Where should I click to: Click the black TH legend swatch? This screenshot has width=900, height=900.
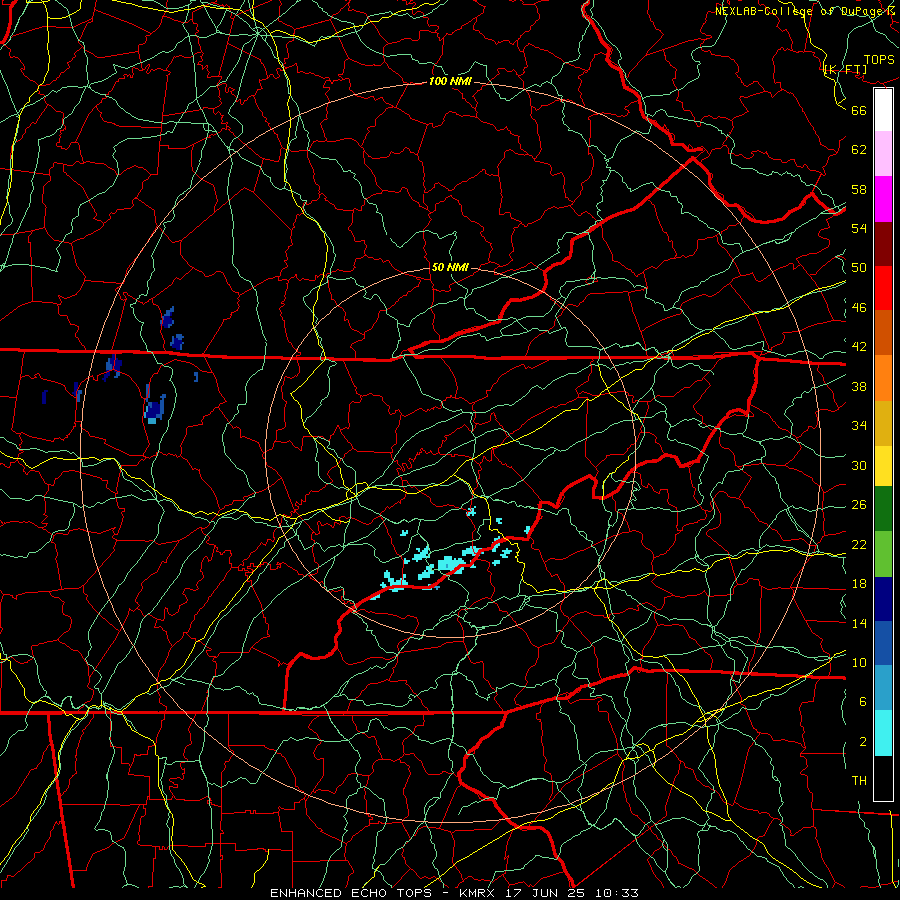883,778
